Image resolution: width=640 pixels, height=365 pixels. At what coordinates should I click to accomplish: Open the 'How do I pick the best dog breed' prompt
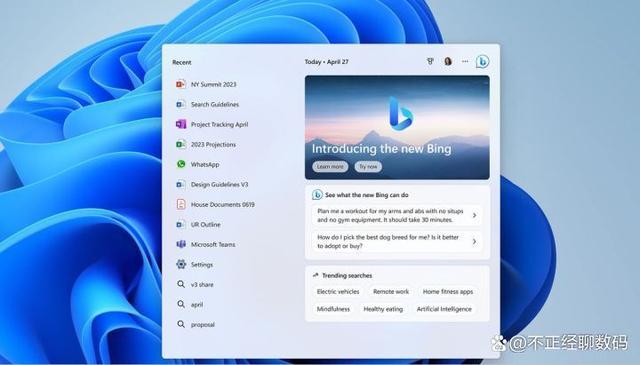(388, 241)
